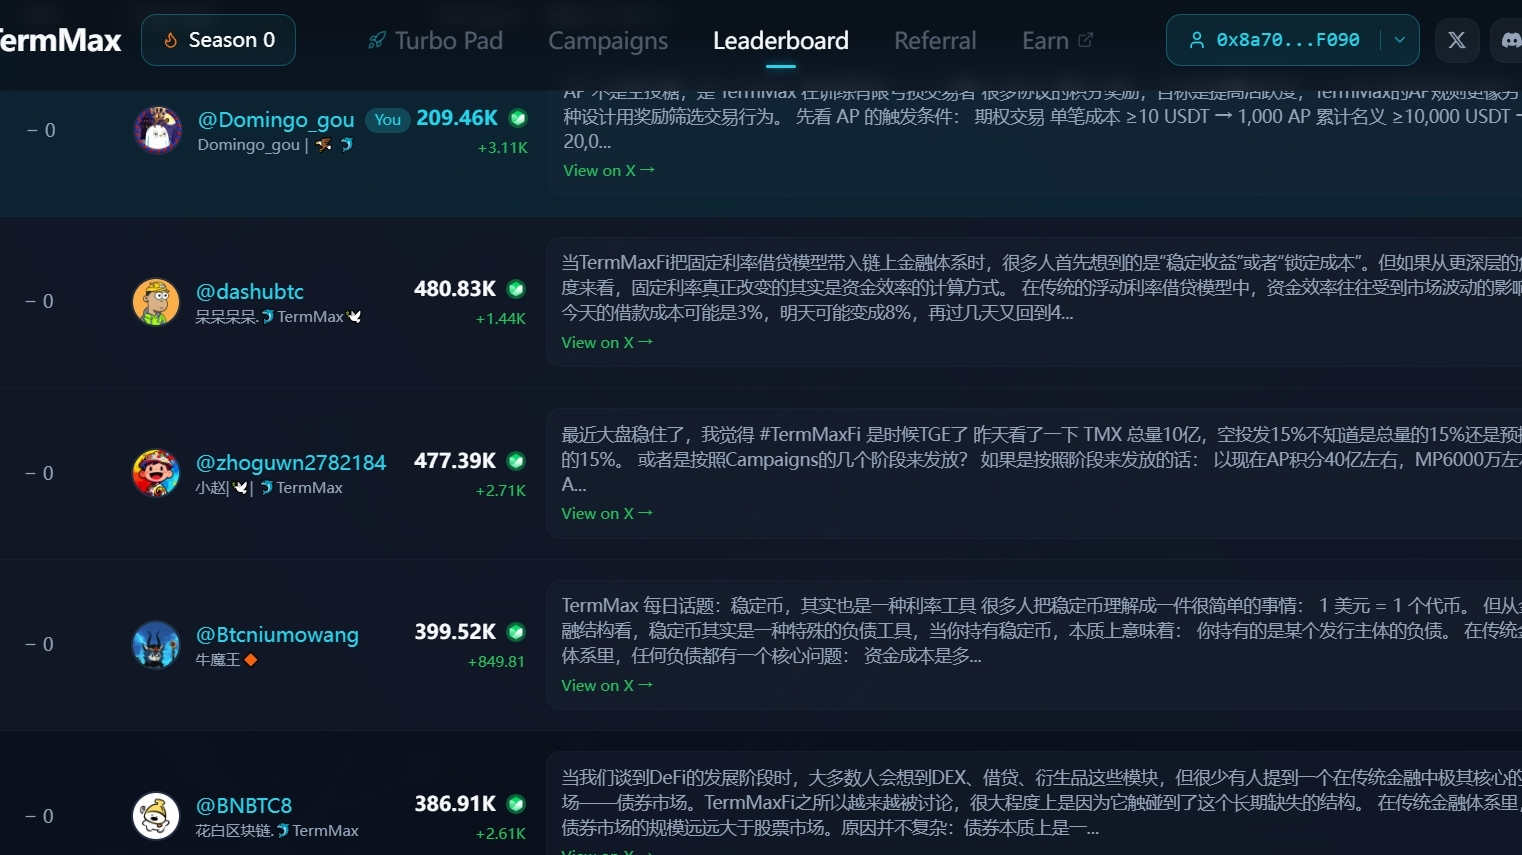The width and height of the screenshot is (1522, 855).
Task: Click the external-link icon beside Earn
Action: click(x=1086, y=39)
